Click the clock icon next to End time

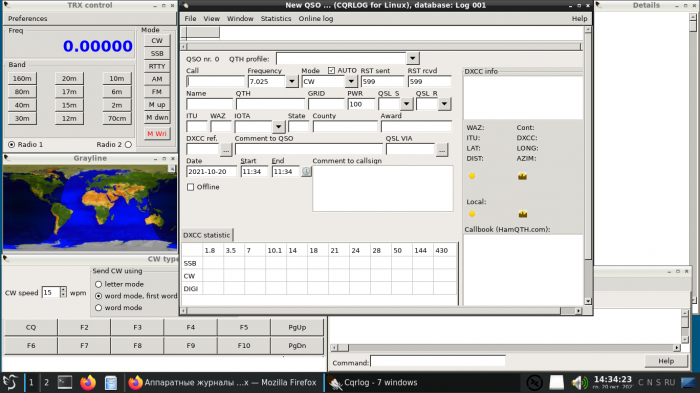pos(306,171)
